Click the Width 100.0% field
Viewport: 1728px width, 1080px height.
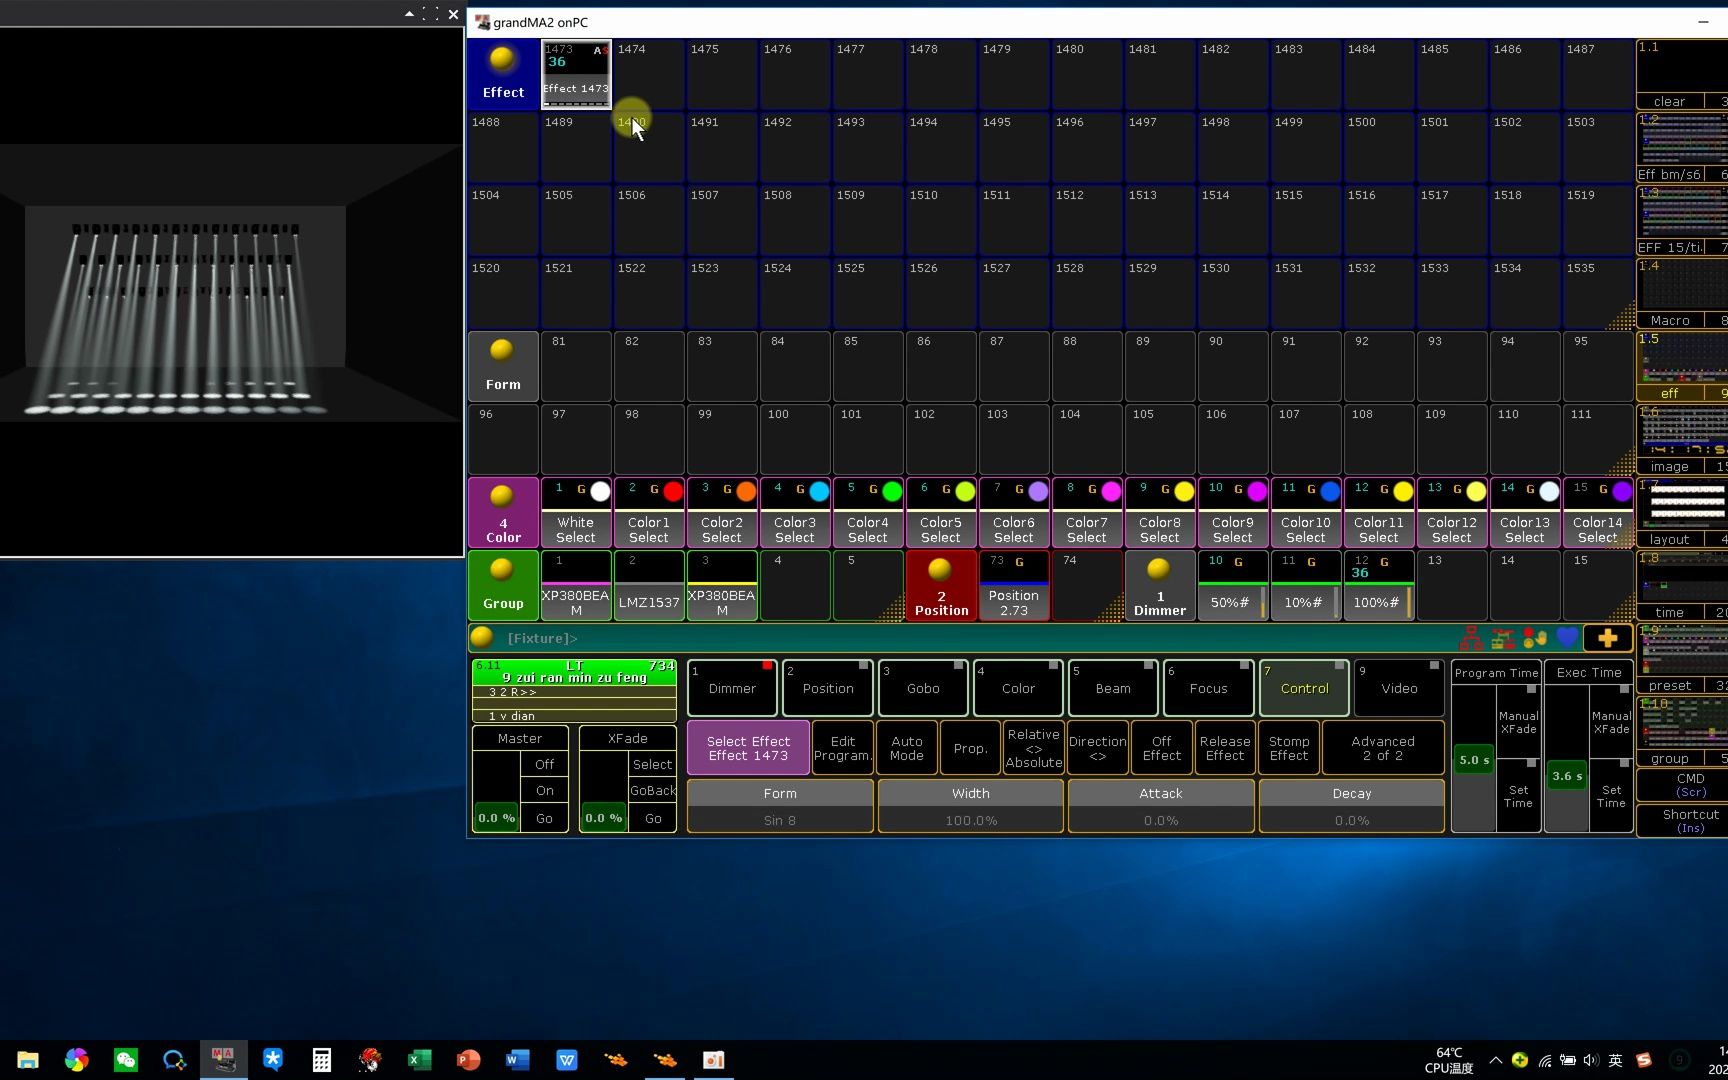[x=971, y=806]
